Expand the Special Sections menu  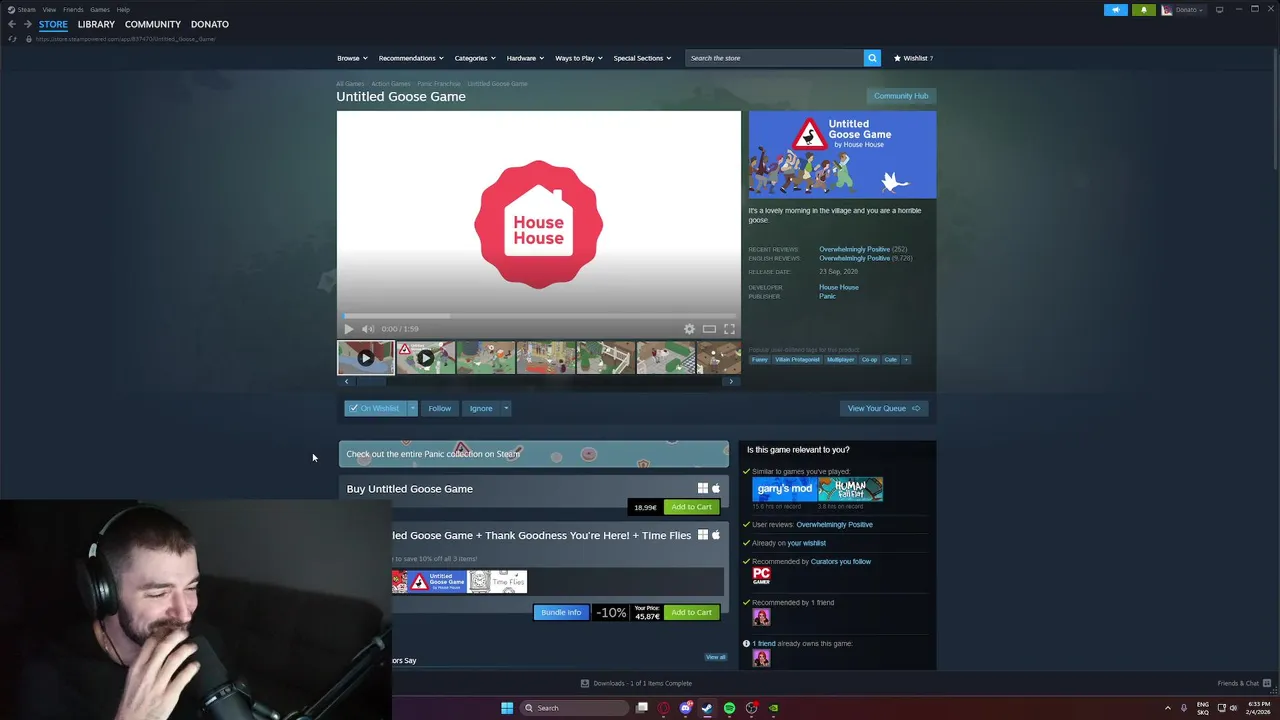coord(642,58)
